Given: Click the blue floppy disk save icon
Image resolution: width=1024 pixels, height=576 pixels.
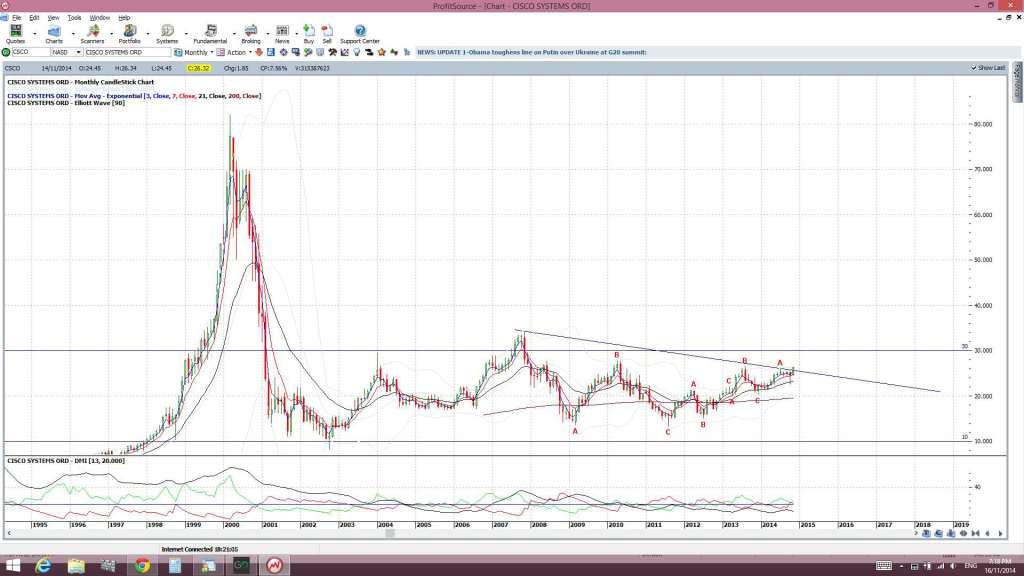Looking at the screenshot, I should pos(270,52).
